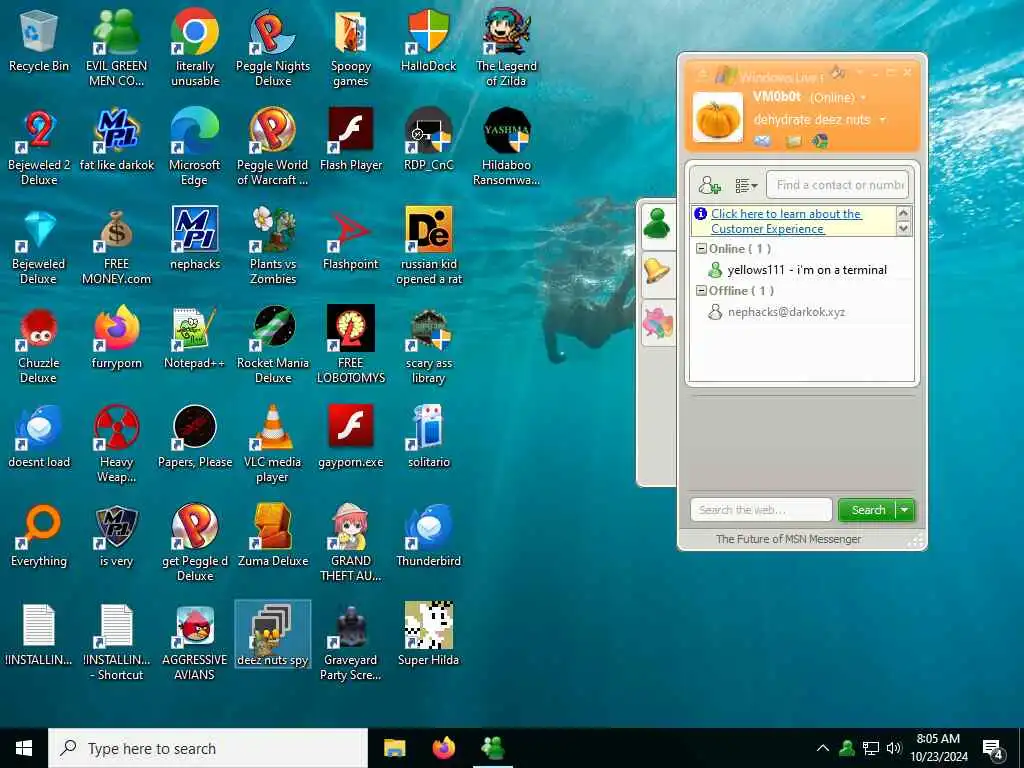
Task: Click the yellow folder icon in Messenger header
Action: click(x=793, y=141)
